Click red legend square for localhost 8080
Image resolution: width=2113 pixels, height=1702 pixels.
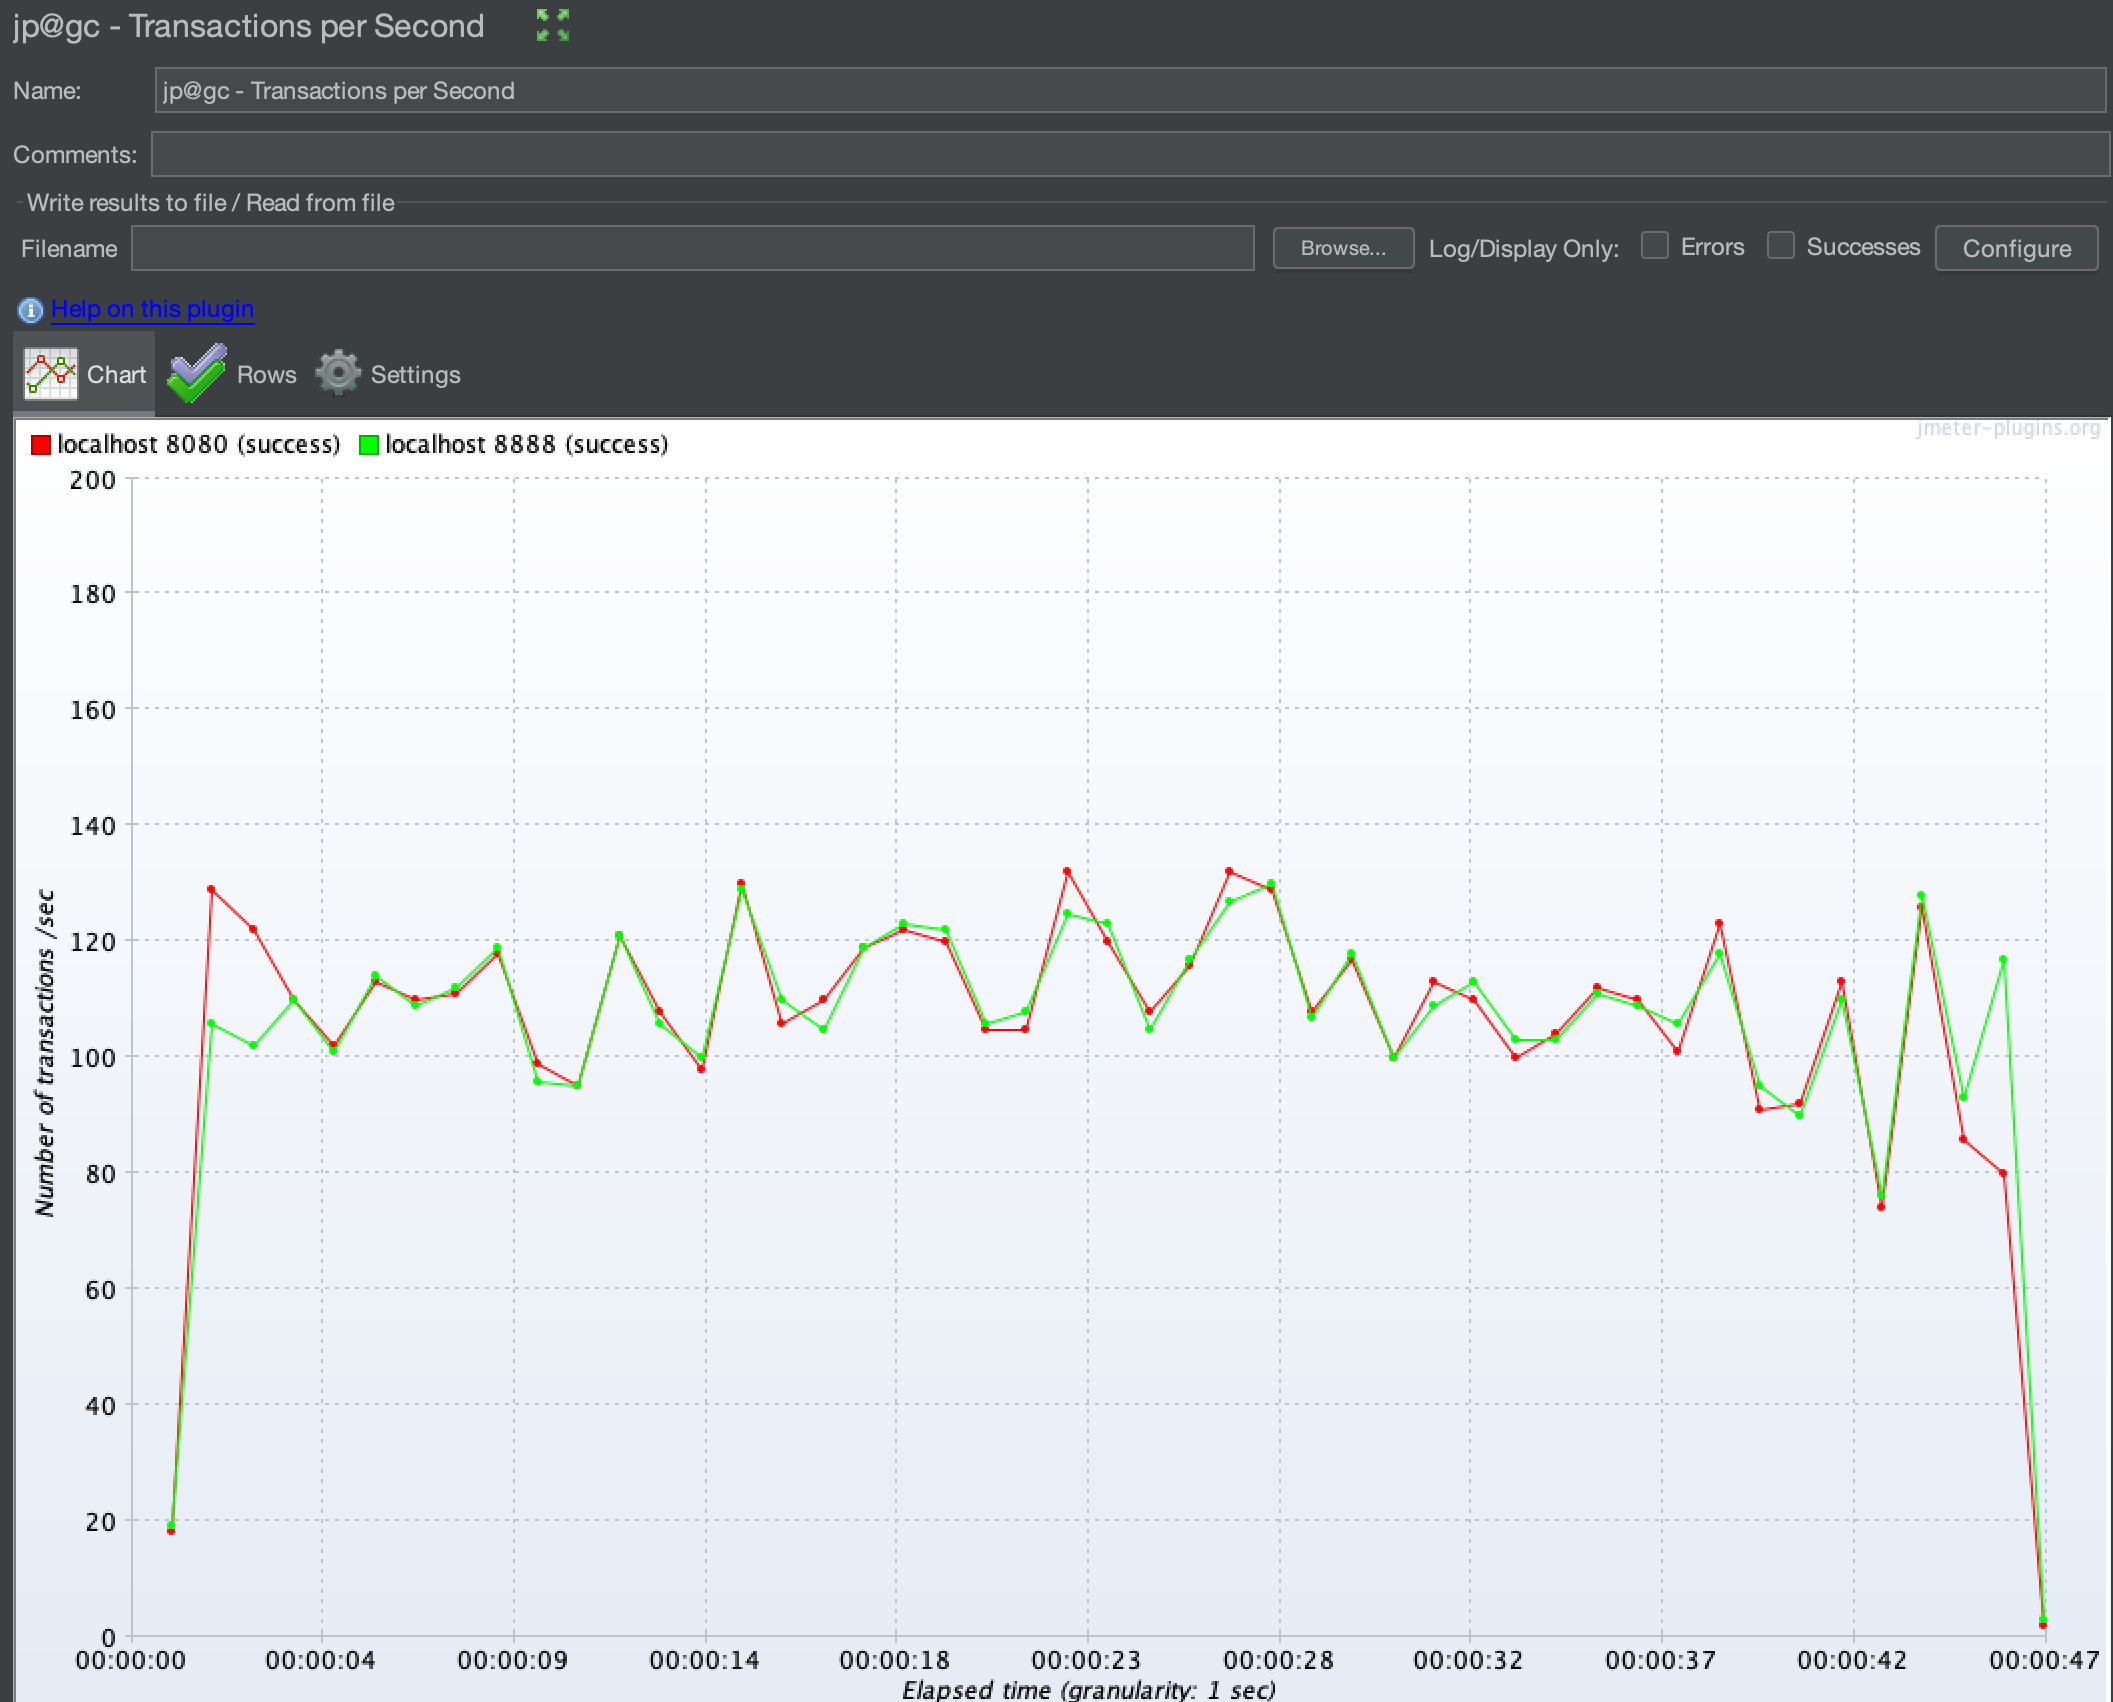[x=41, y=445]
